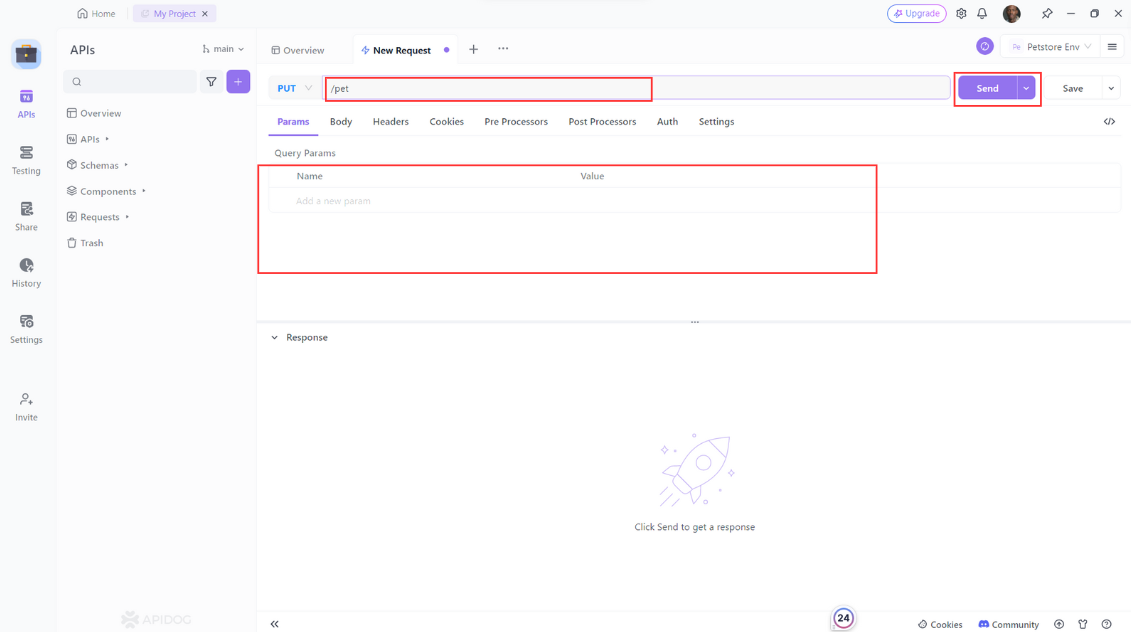Switch to Body tab
The height and width of the screenshot is (632, 1131).
(340, 121)
